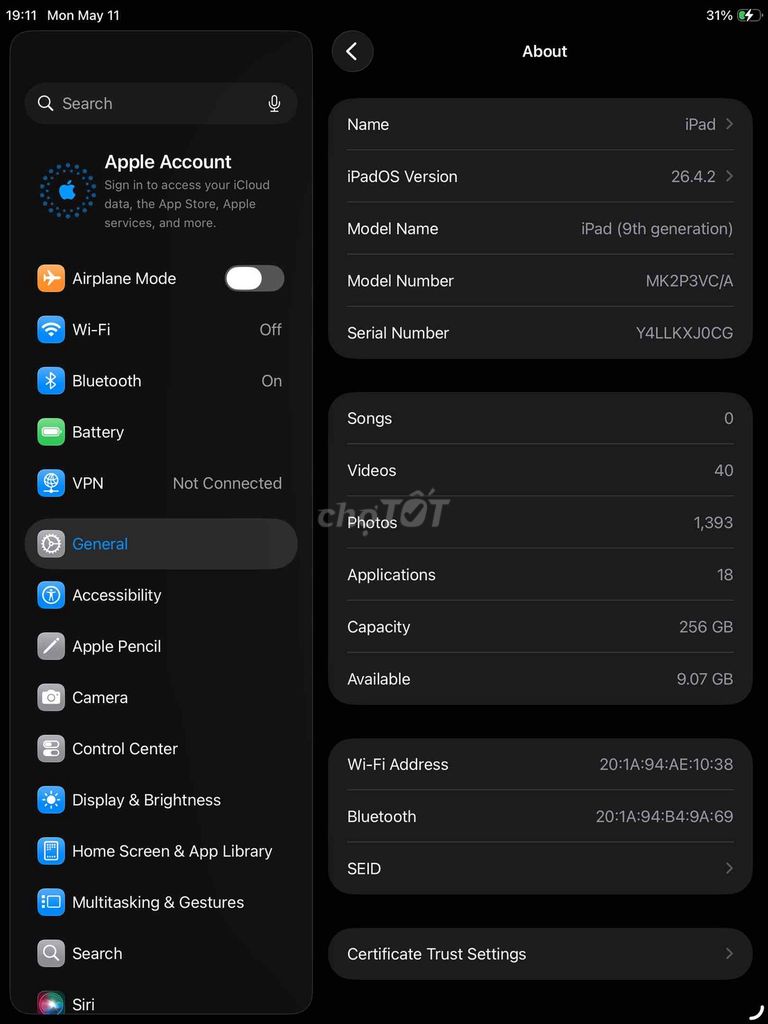The width and height of the screenshot is (768, 1024).
Task: Tap the SEID label
Action: (x=364, y=869)
